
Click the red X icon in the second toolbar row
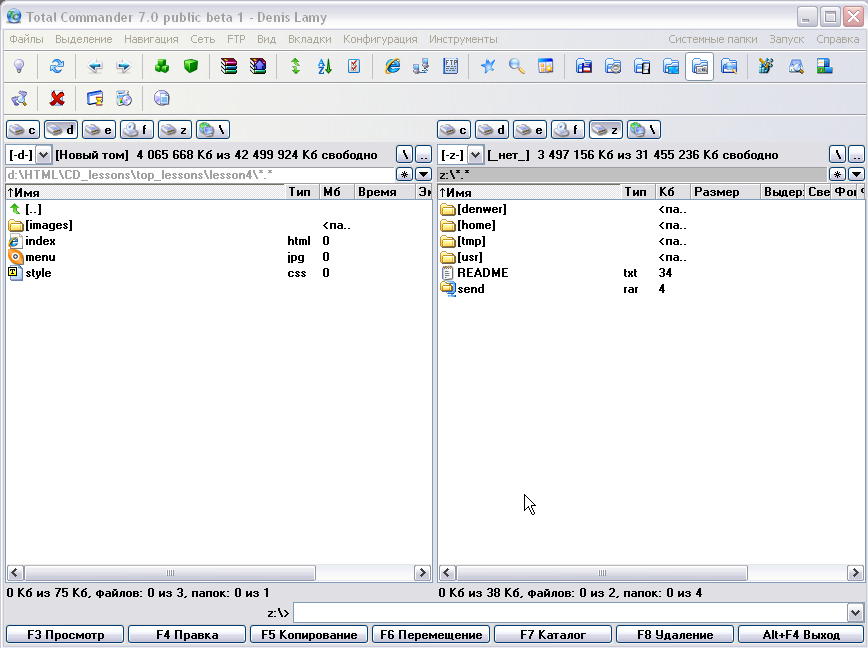click(56, 99)
